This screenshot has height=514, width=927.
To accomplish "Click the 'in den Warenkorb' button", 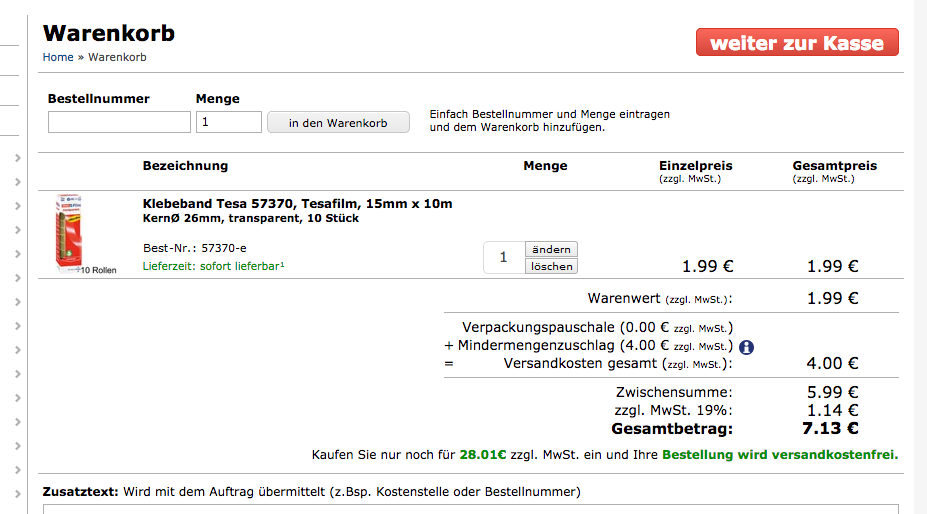I will click(x=338, y=122).
